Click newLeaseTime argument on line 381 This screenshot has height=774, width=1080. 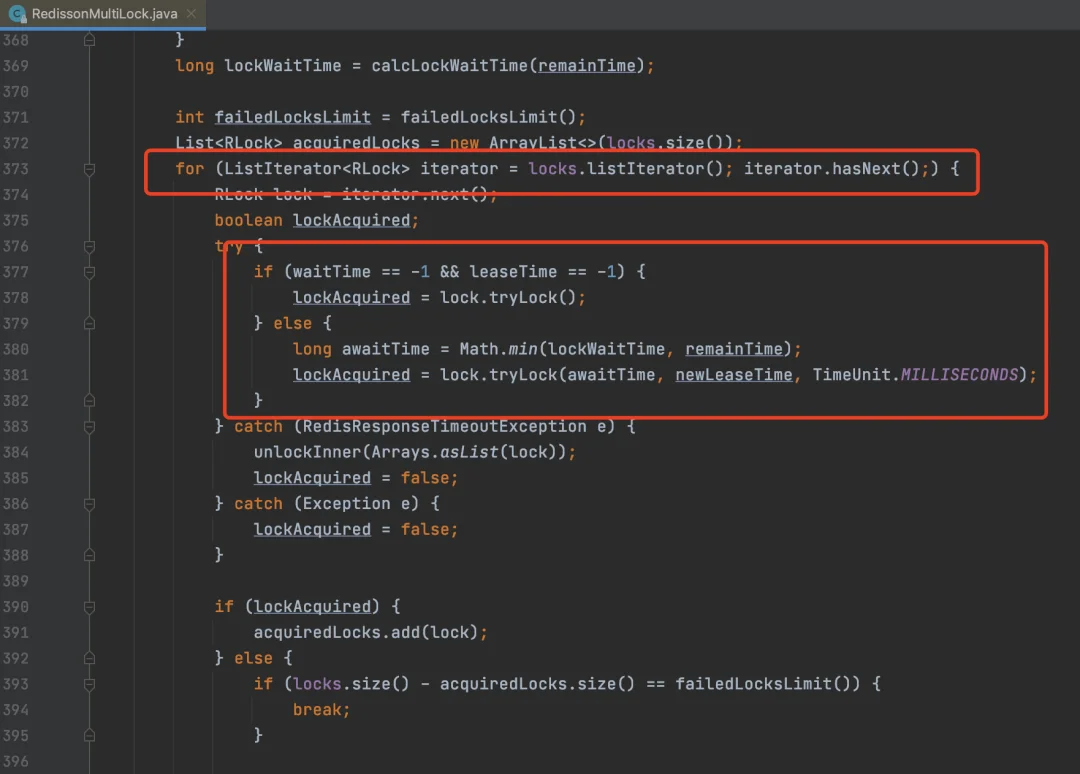[734, 375]
